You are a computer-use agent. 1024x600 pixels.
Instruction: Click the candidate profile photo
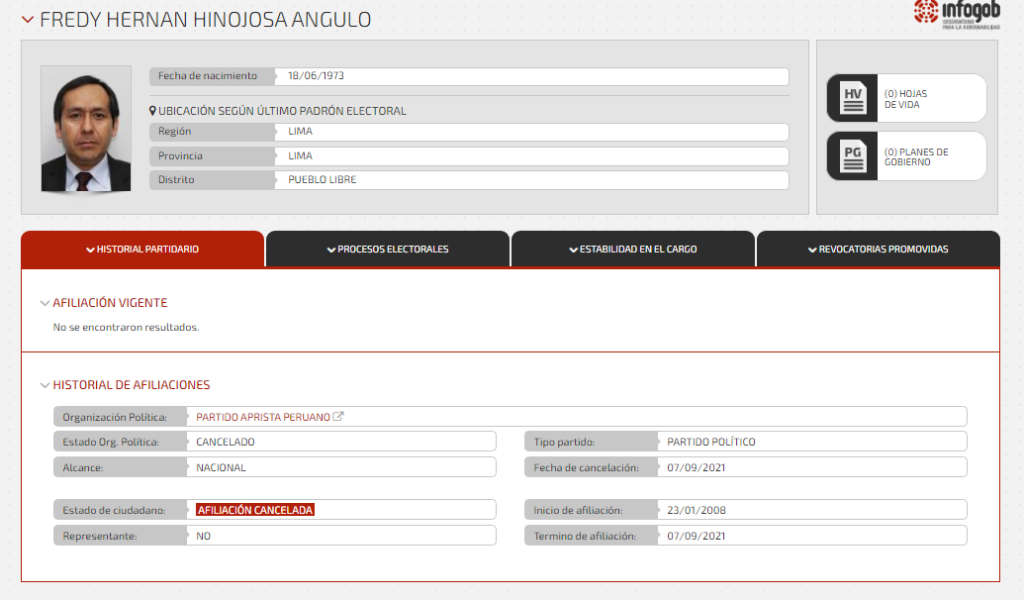click(x=86, y=129)
